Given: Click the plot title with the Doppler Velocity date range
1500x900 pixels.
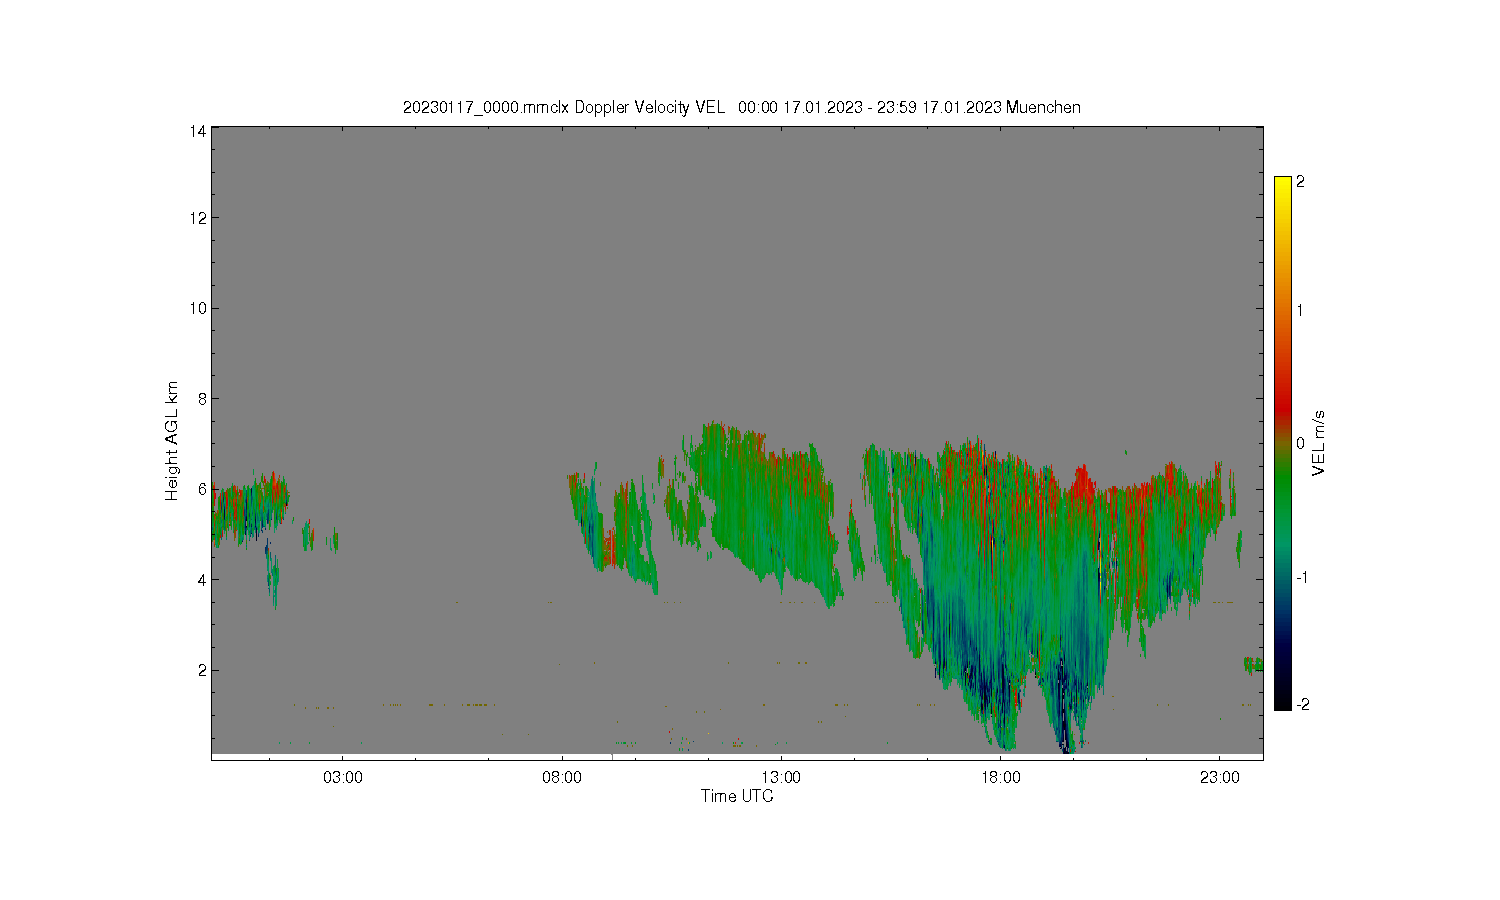Looking at the screenshot, I should coord(741,107).
